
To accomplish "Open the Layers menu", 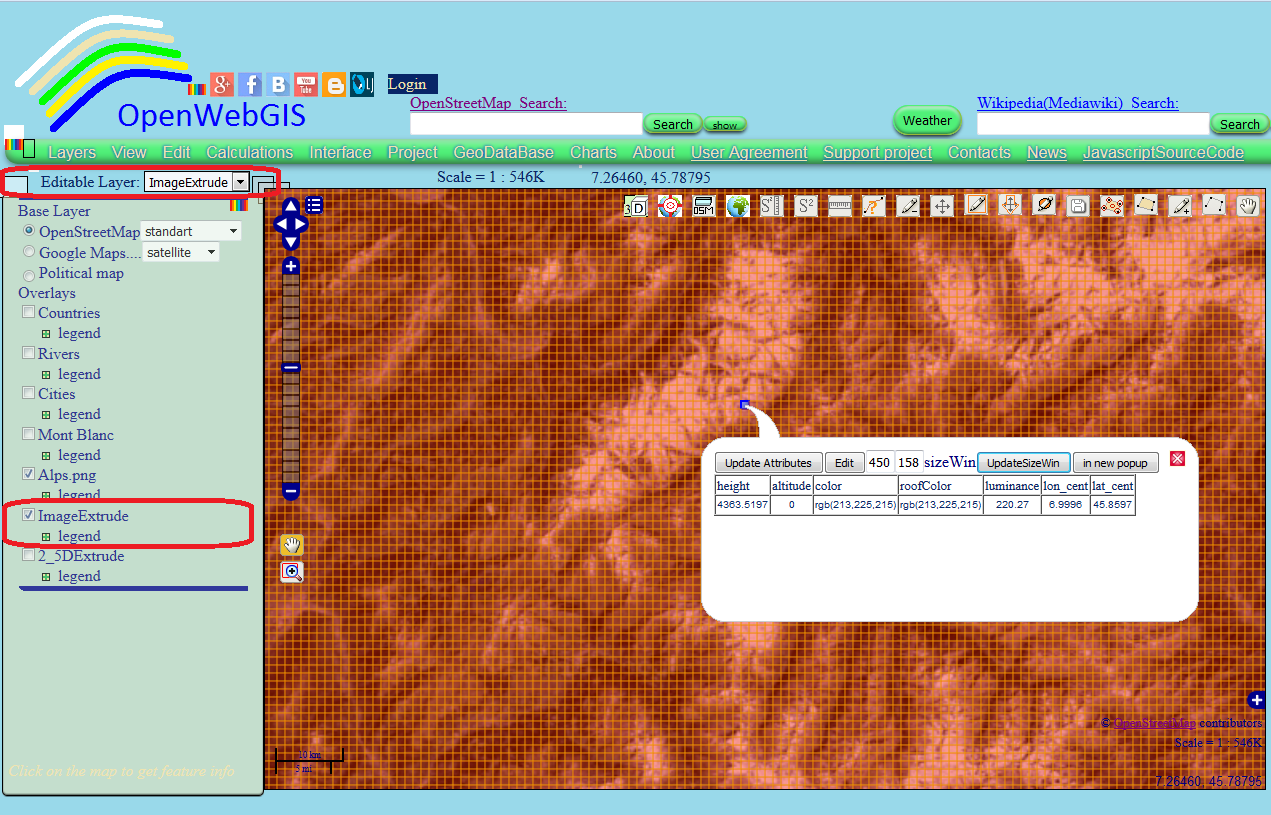I will point(72,152).
